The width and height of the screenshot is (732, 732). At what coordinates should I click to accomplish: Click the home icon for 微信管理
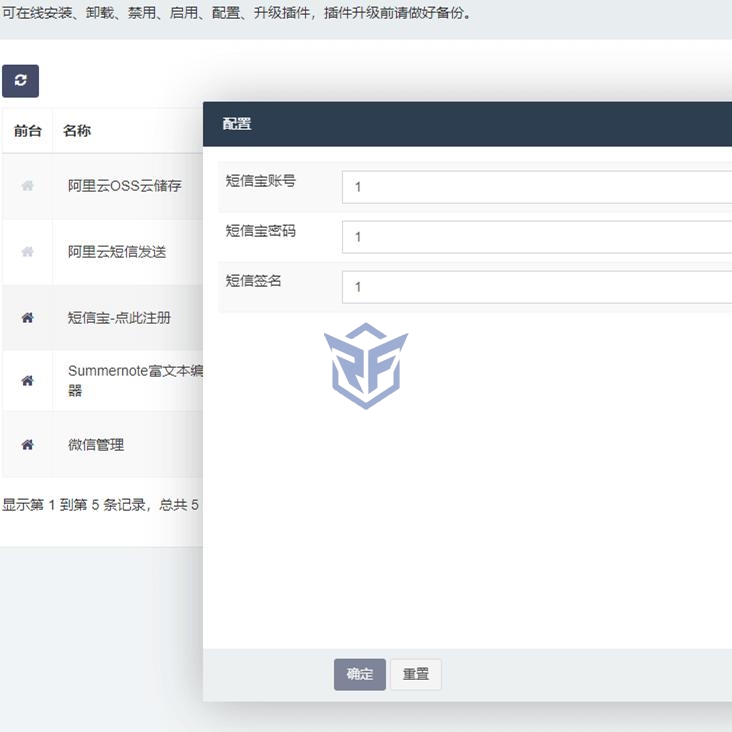28,444
